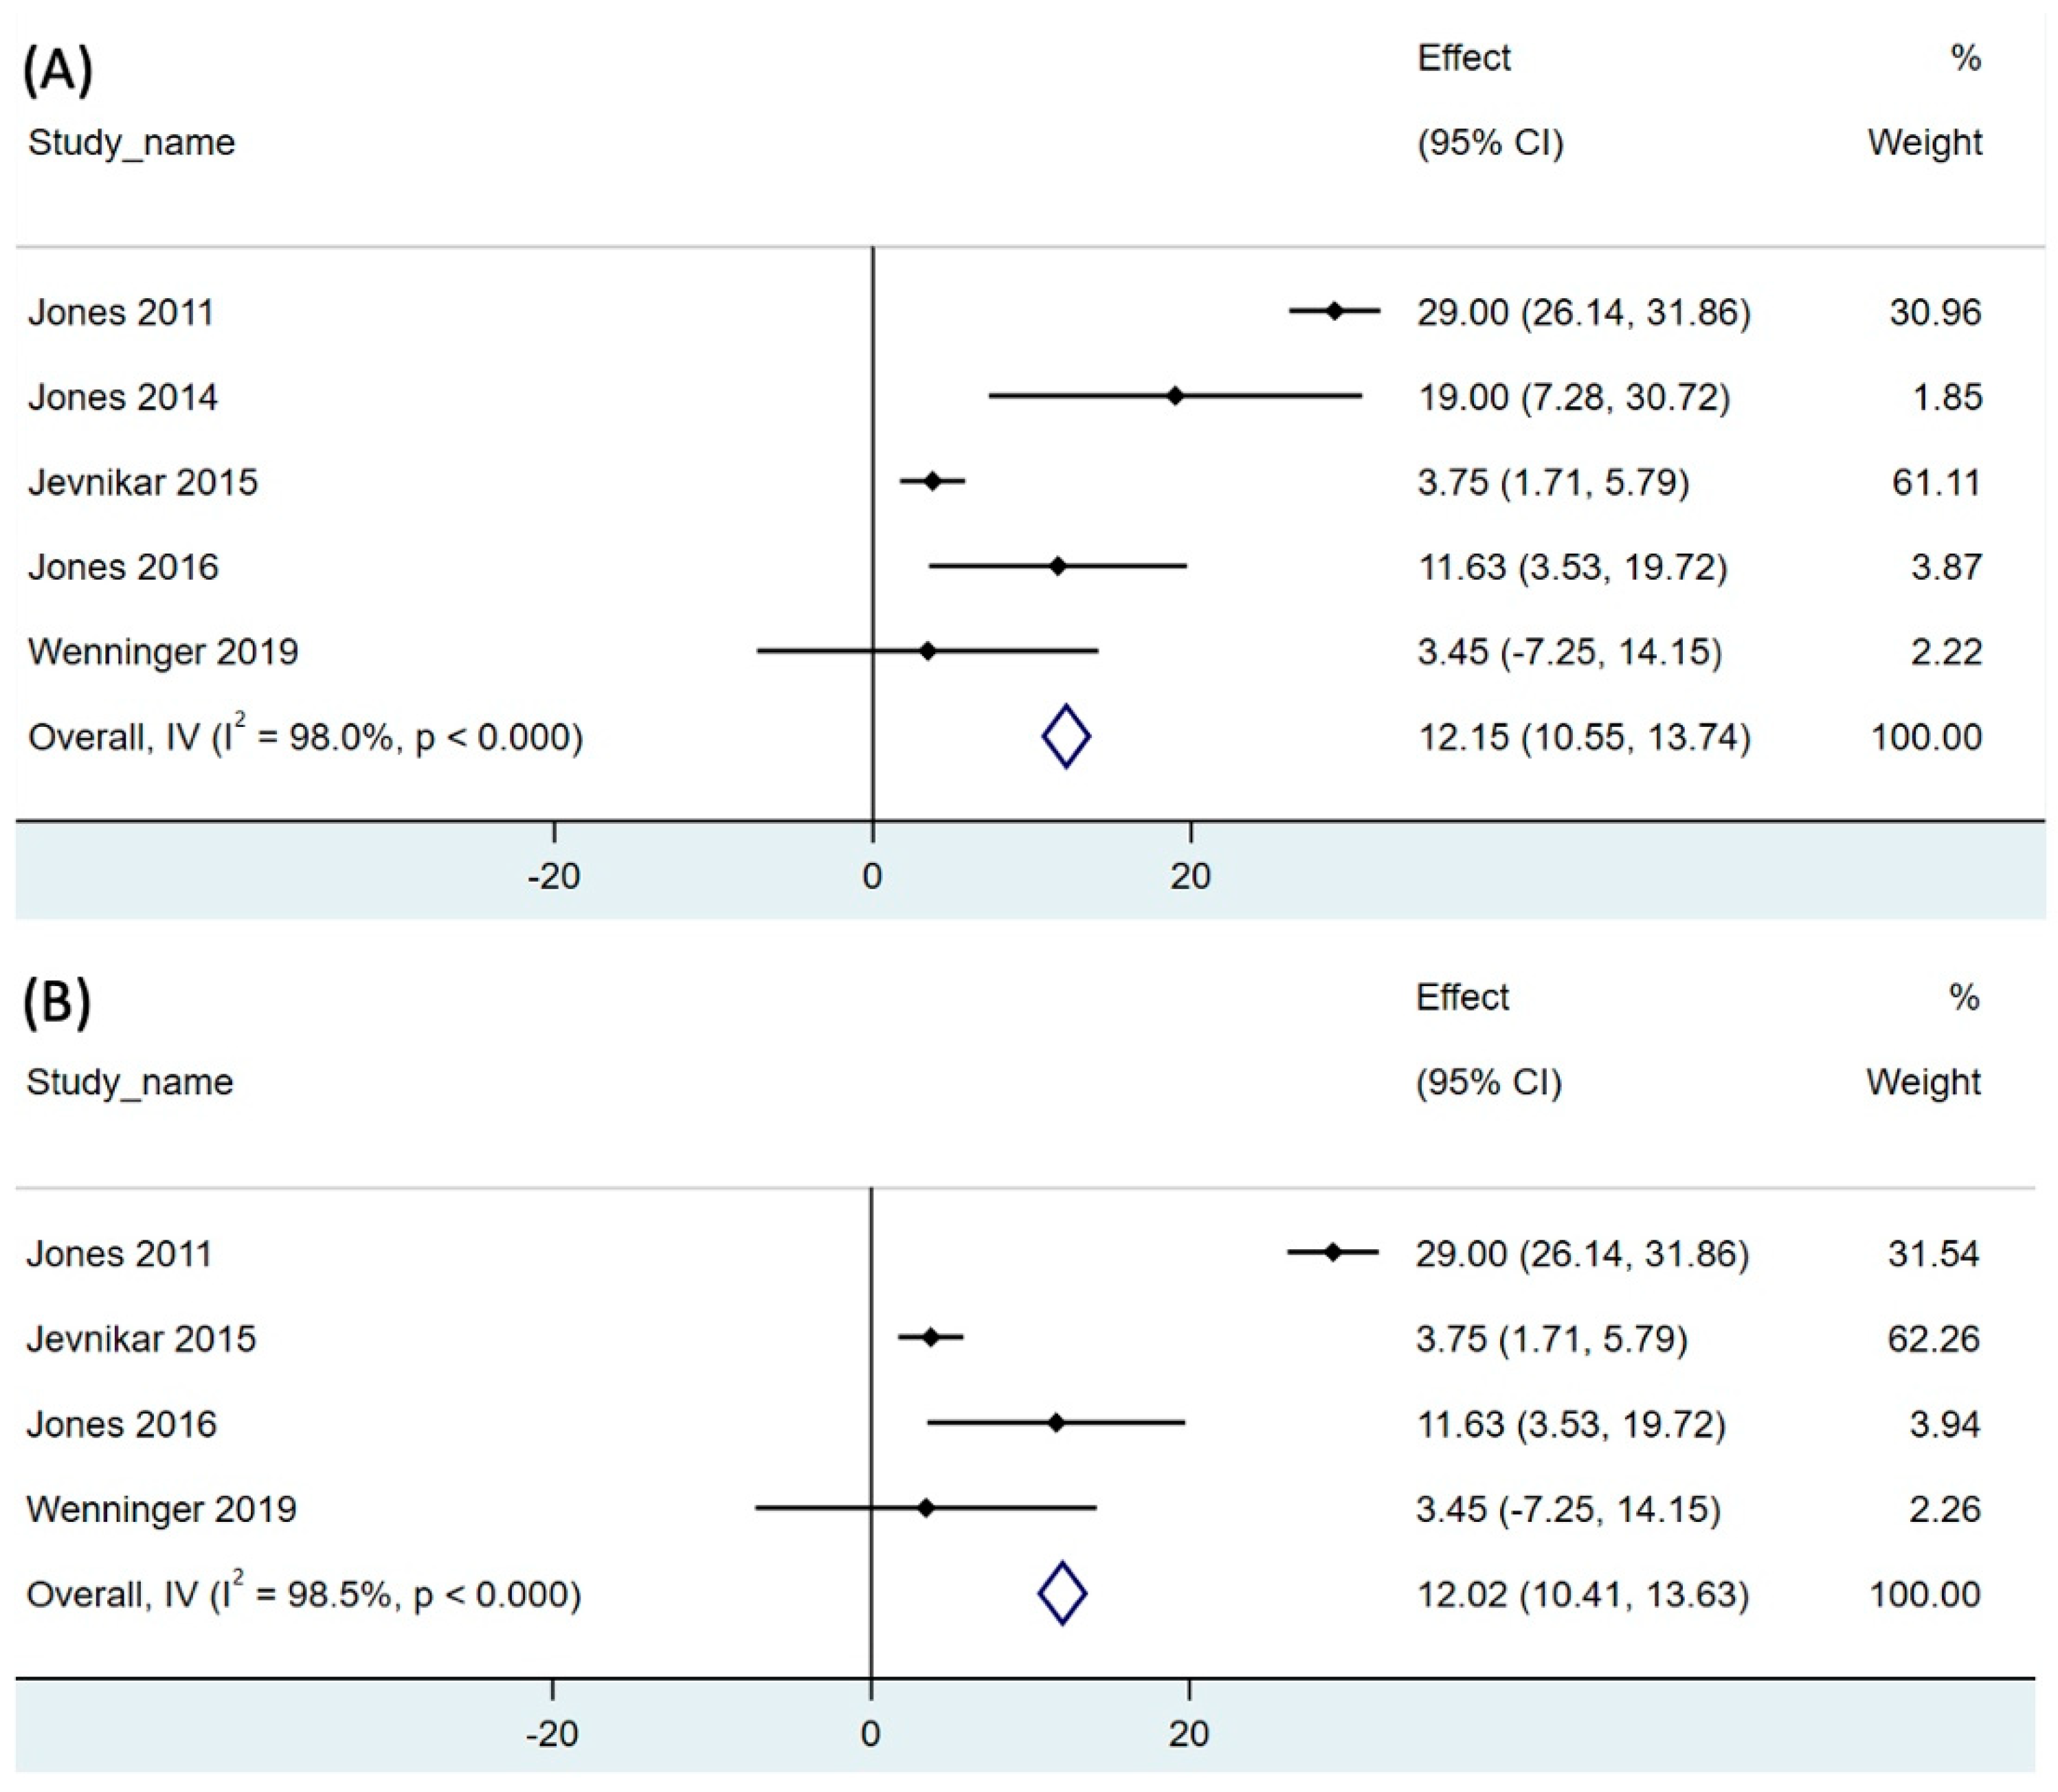
Task: Click the Jones 2014 study name
Action: [122, 398]
